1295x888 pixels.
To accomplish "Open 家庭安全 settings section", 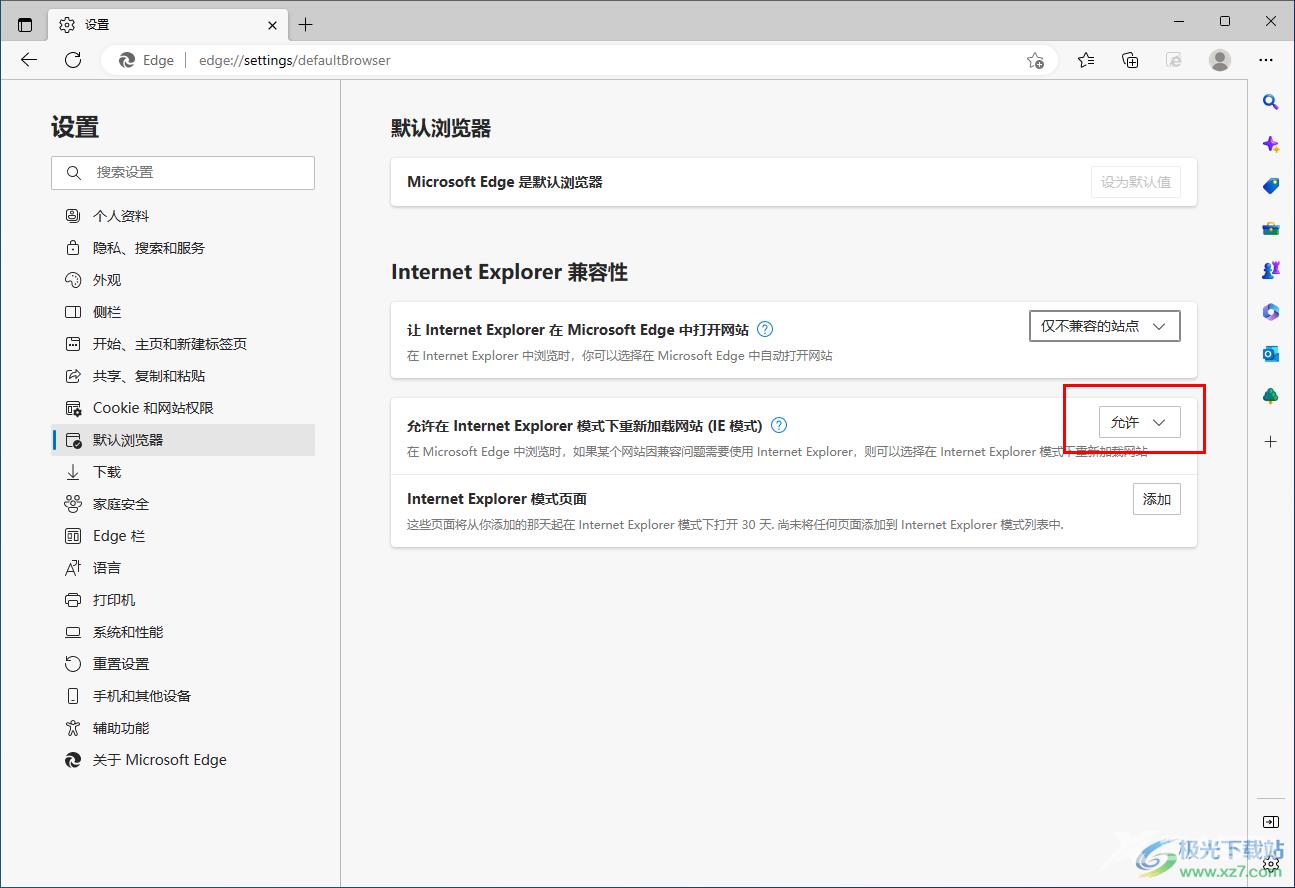I will tap(183, 504).
